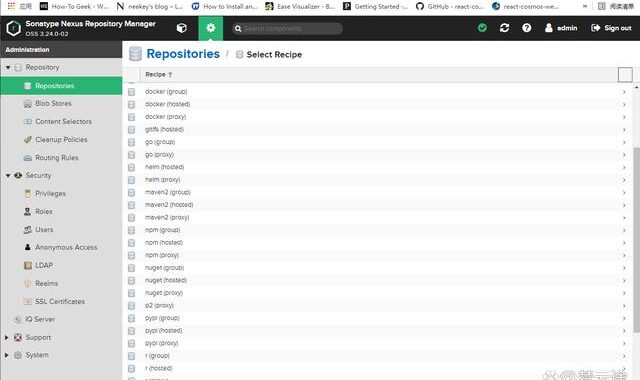
Task: Select the maven2 (hosted) recipe
Action: coord(378,205)
